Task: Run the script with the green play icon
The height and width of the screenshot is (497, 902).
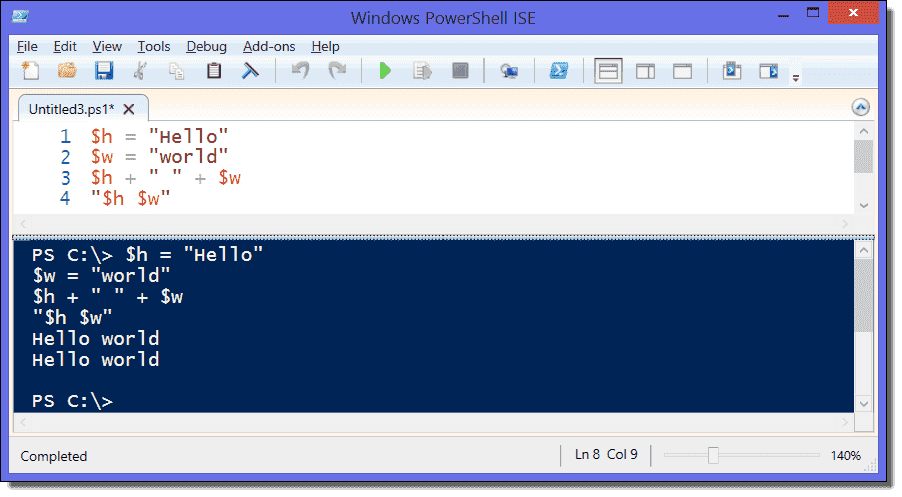Action: [x=385, y=71]
